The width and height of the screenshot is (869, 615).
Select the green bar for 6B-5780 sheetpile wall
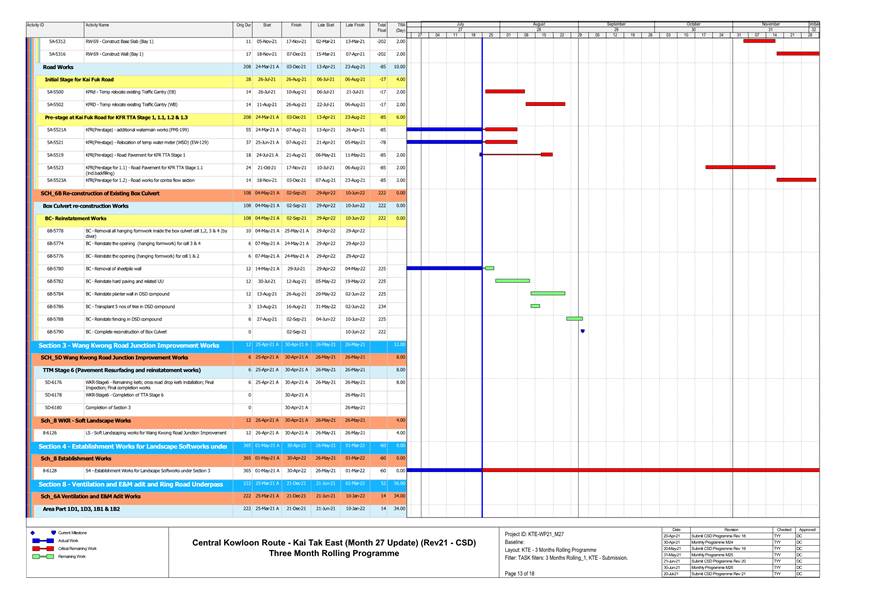tap(489, 268)
